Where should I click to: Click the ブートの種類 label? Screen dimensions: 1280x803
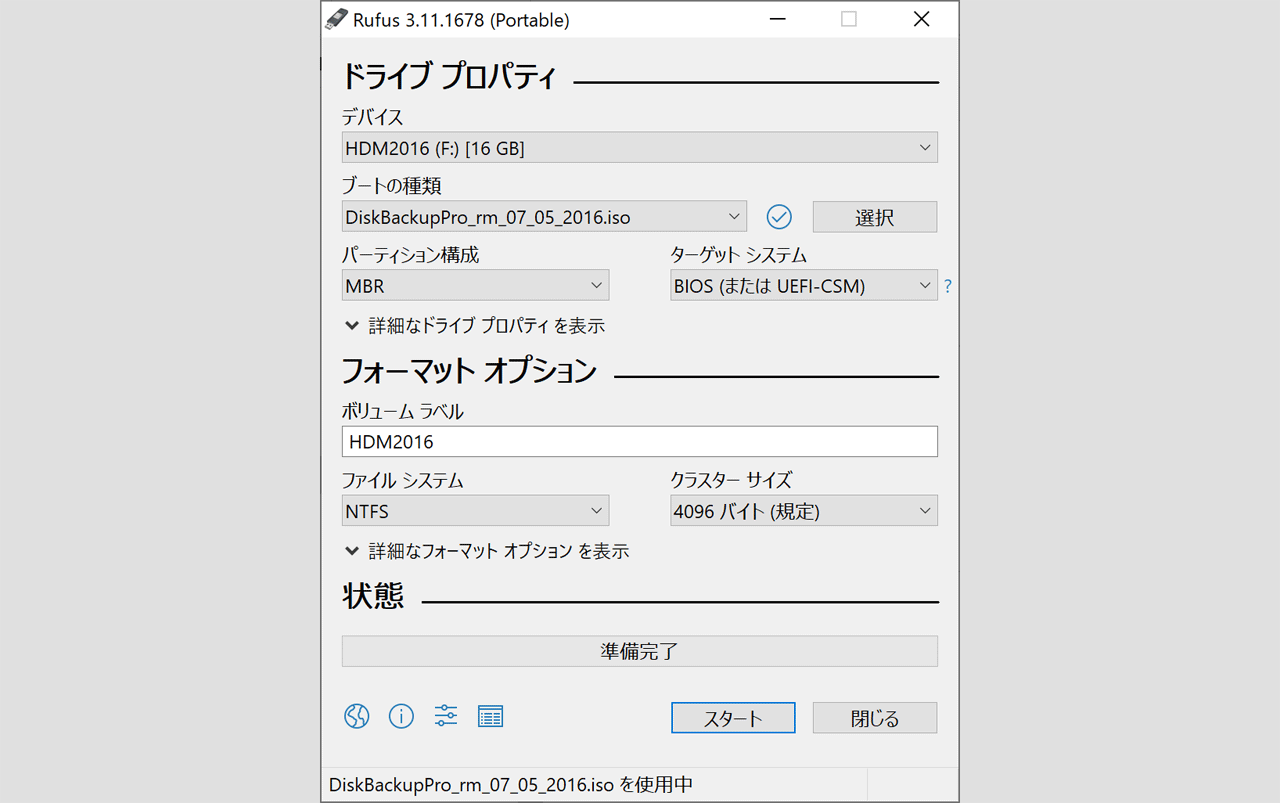click(x=391, y=185)
